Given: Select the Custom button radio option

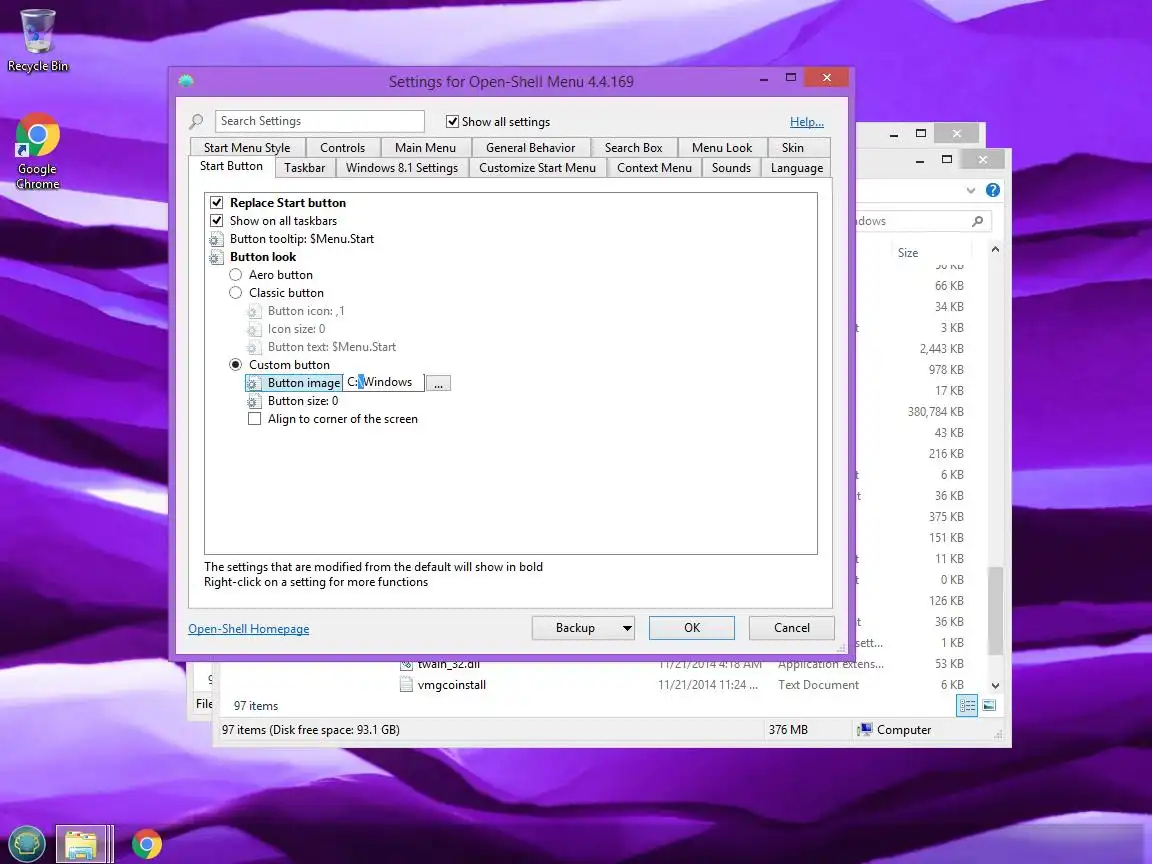Looking at the screenshot, I should coord(235,365).
